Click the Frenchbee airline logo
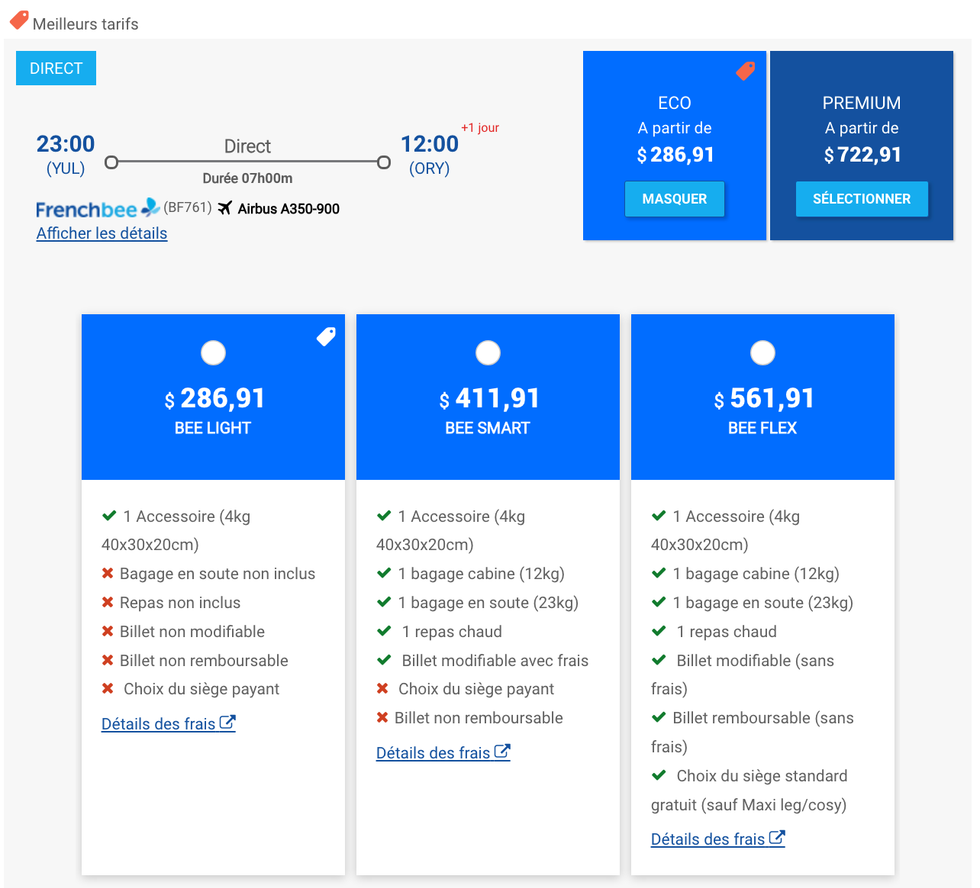980x888 pixels. pyautogui.click(x=97, y=208)
